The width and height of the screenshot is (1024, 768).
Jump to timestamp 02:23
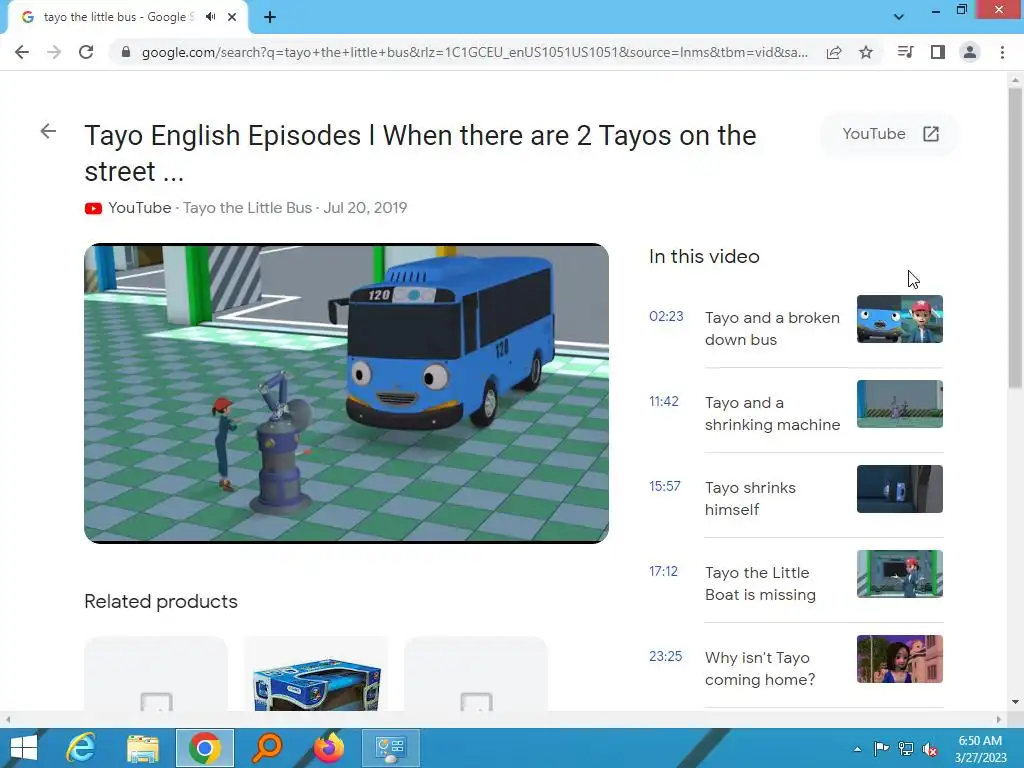click(x=666, y=317)
